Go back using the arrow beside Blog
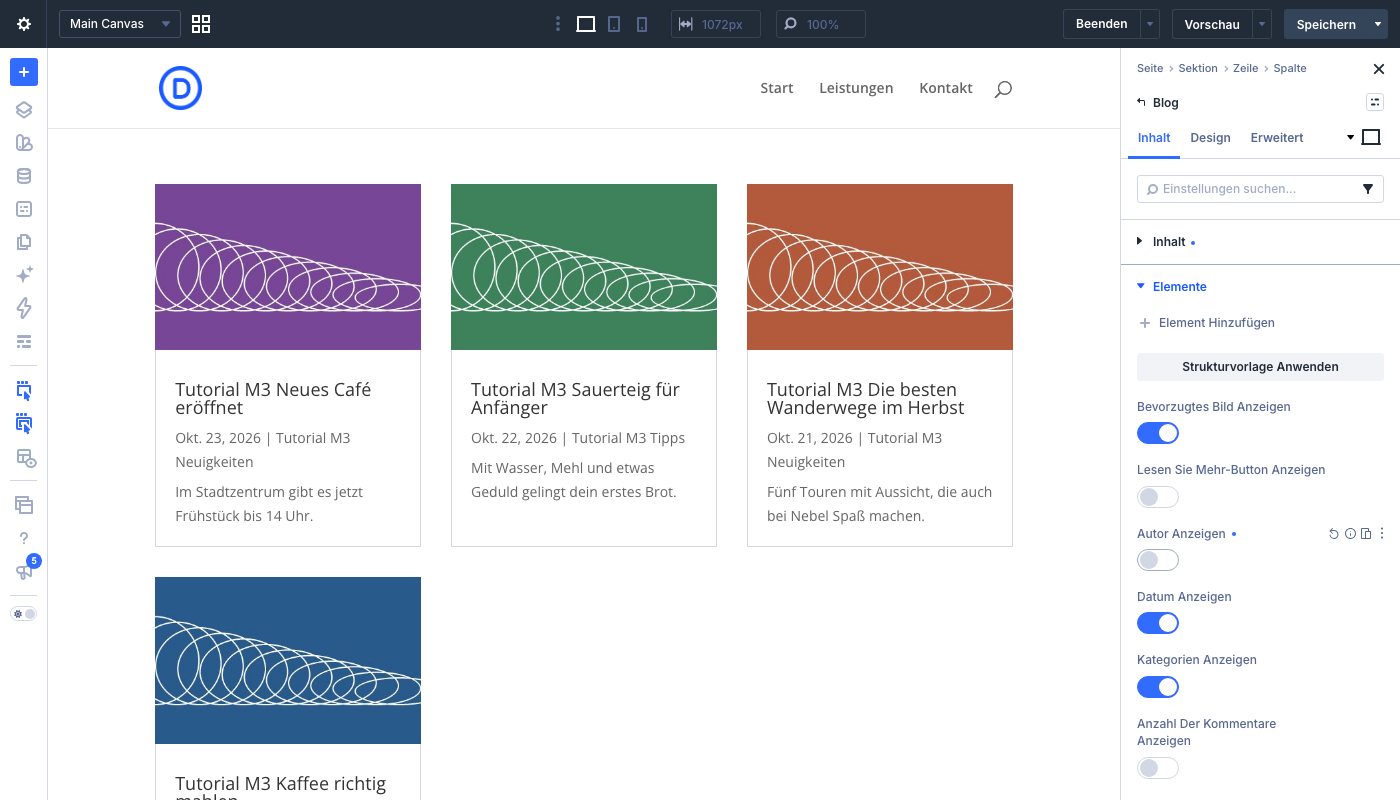 (x=1142, y=102)
